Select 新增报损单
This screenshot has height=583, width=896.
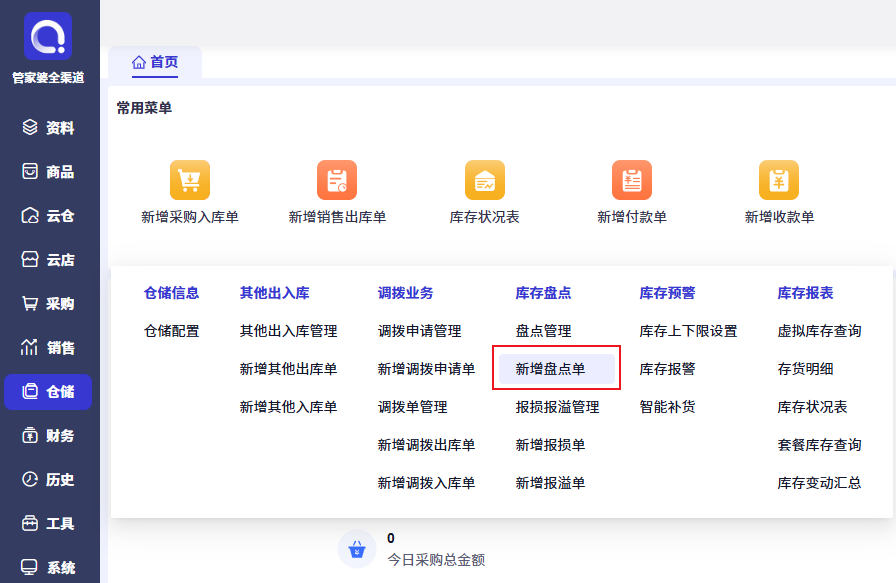[x=550, y=445]
